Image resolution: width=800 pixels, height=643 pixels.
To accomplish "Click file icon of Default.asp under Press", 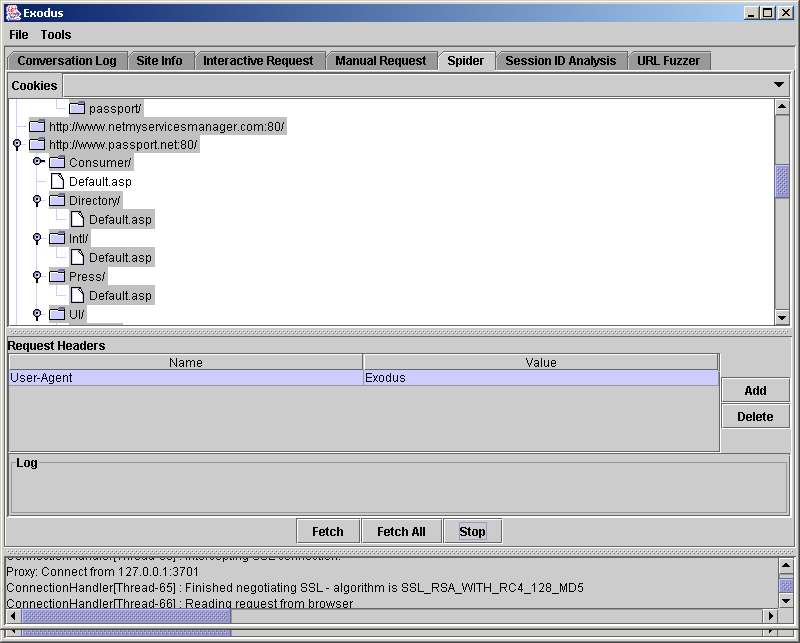I will [x=77, y=295].
